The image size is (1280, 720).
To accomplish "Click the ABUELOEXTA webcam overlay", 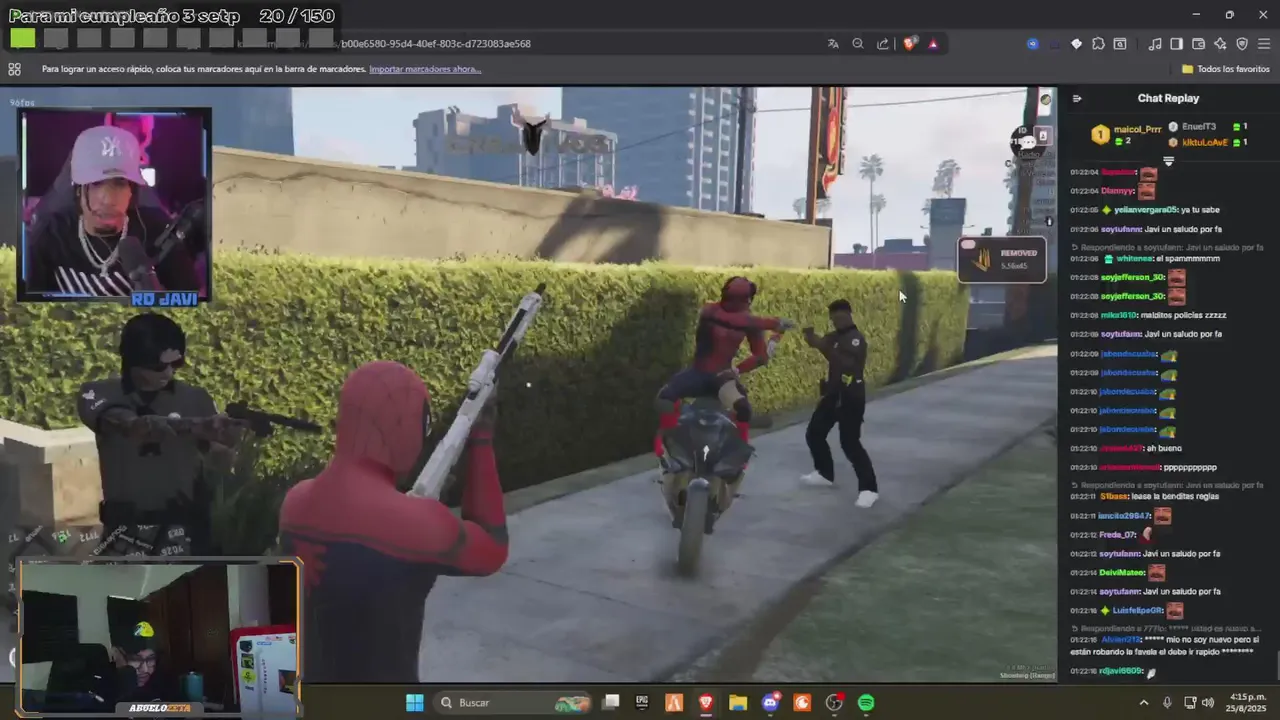I will pos(159,637).
